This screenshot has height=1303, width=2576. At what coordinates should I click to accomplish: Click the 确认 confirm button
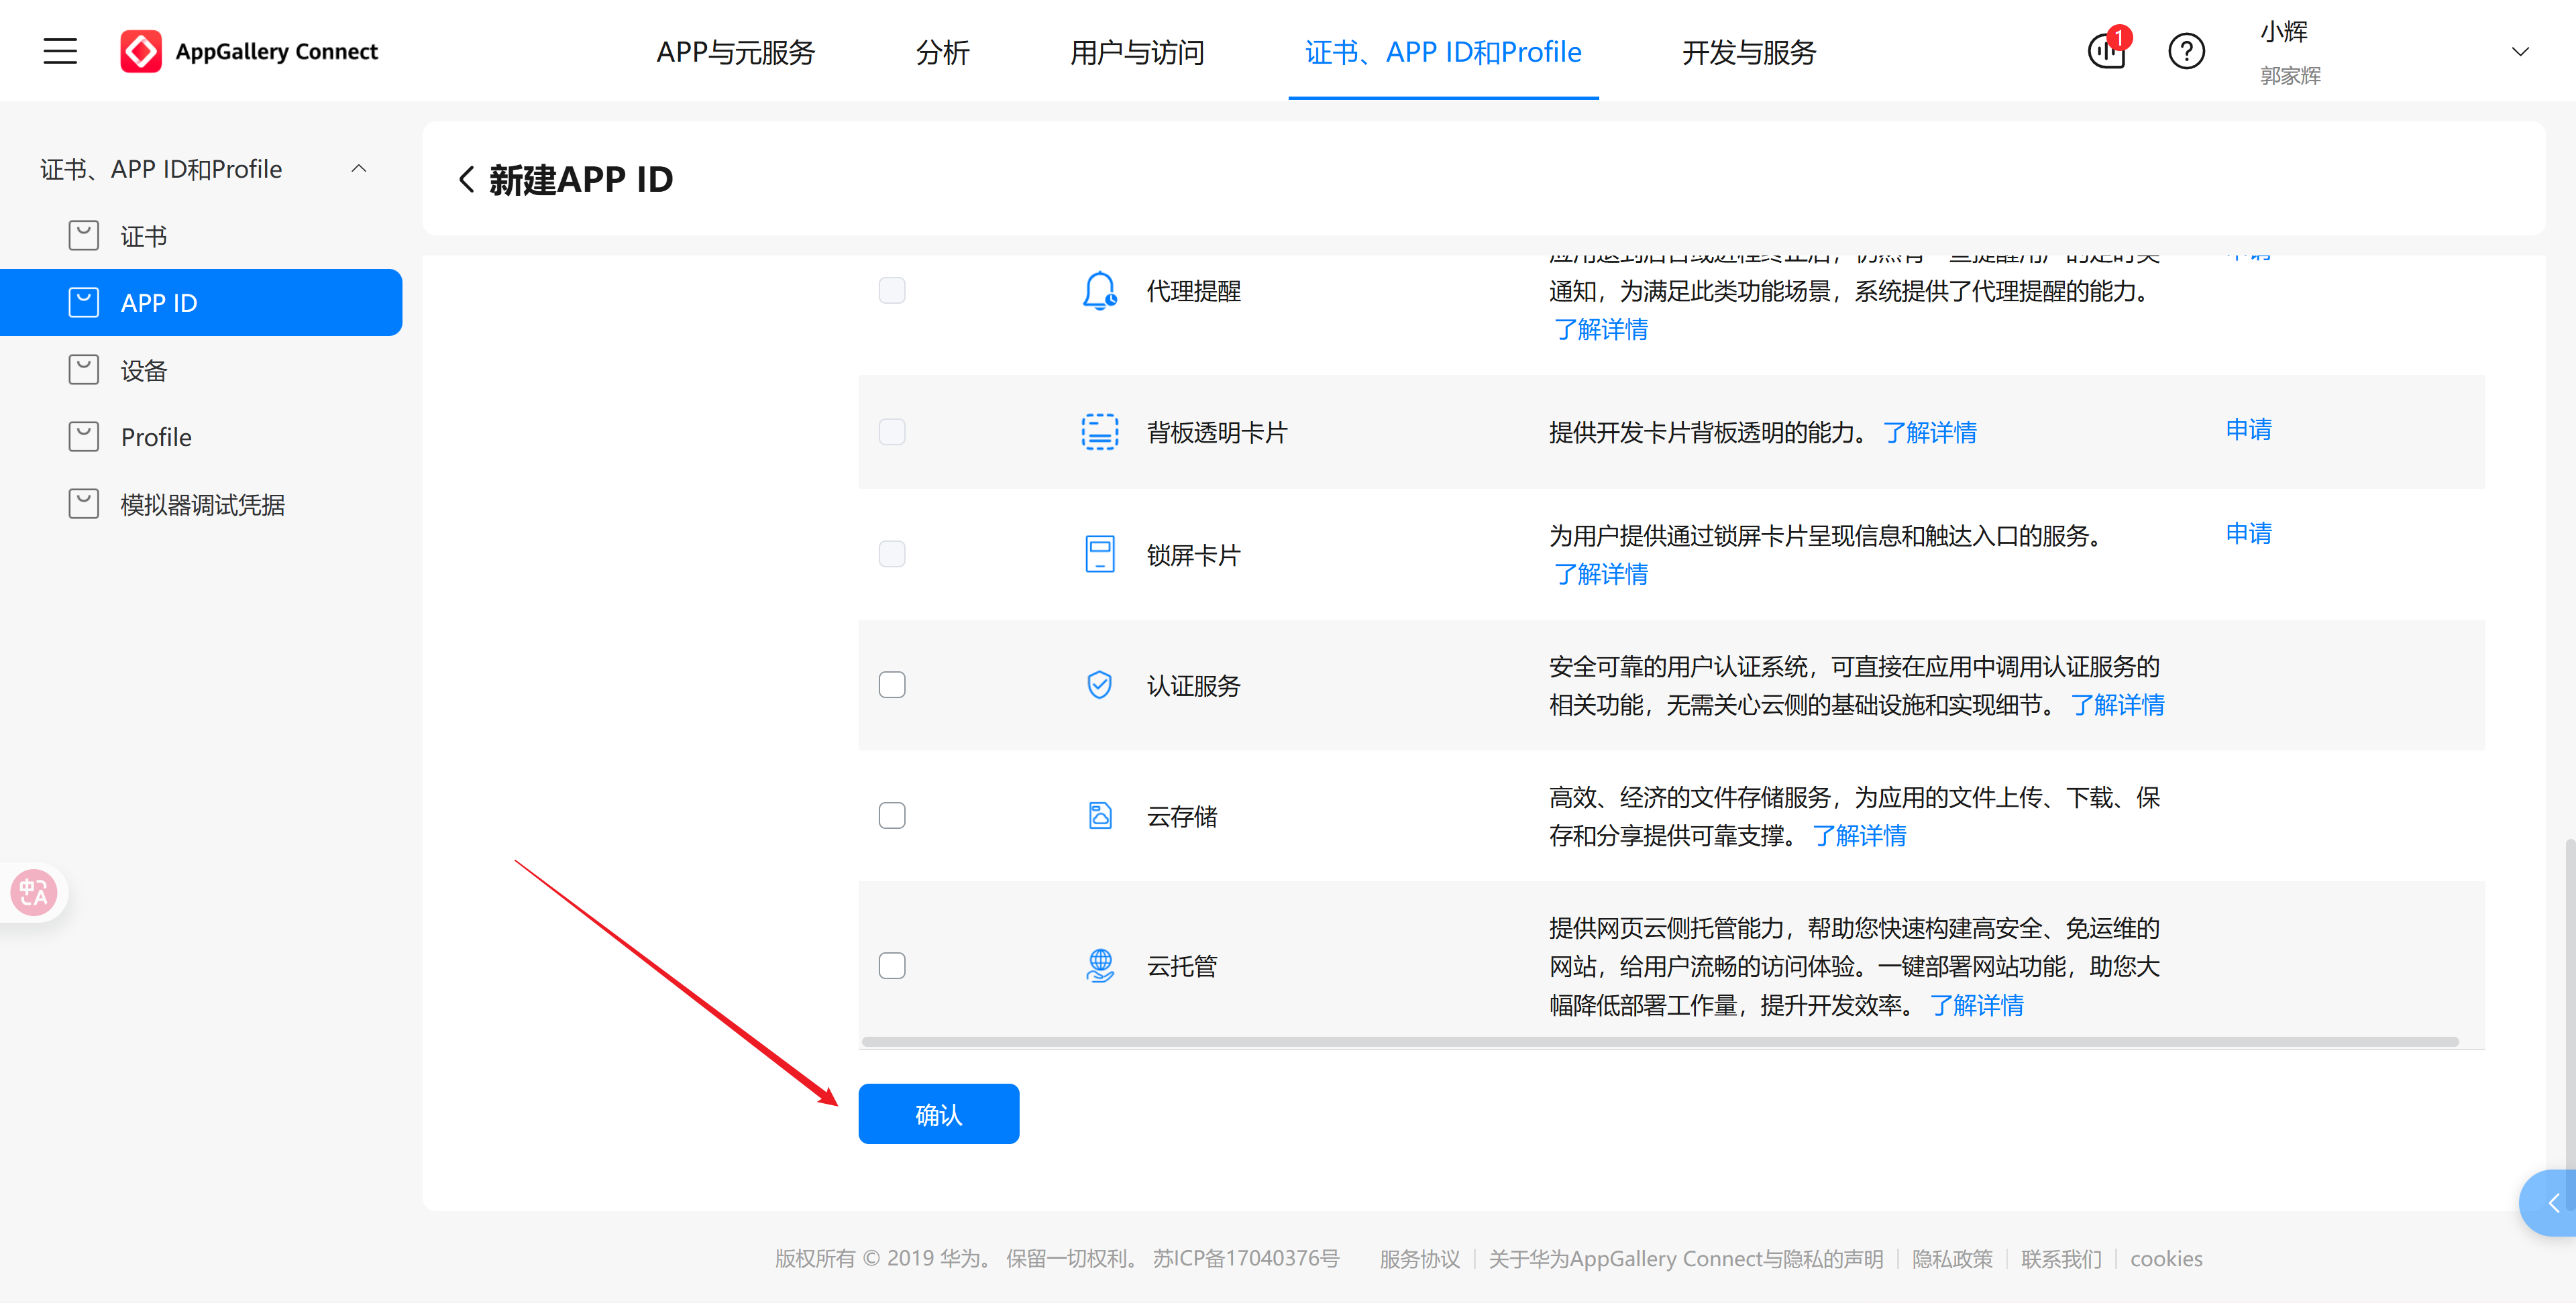[938, 1113]
